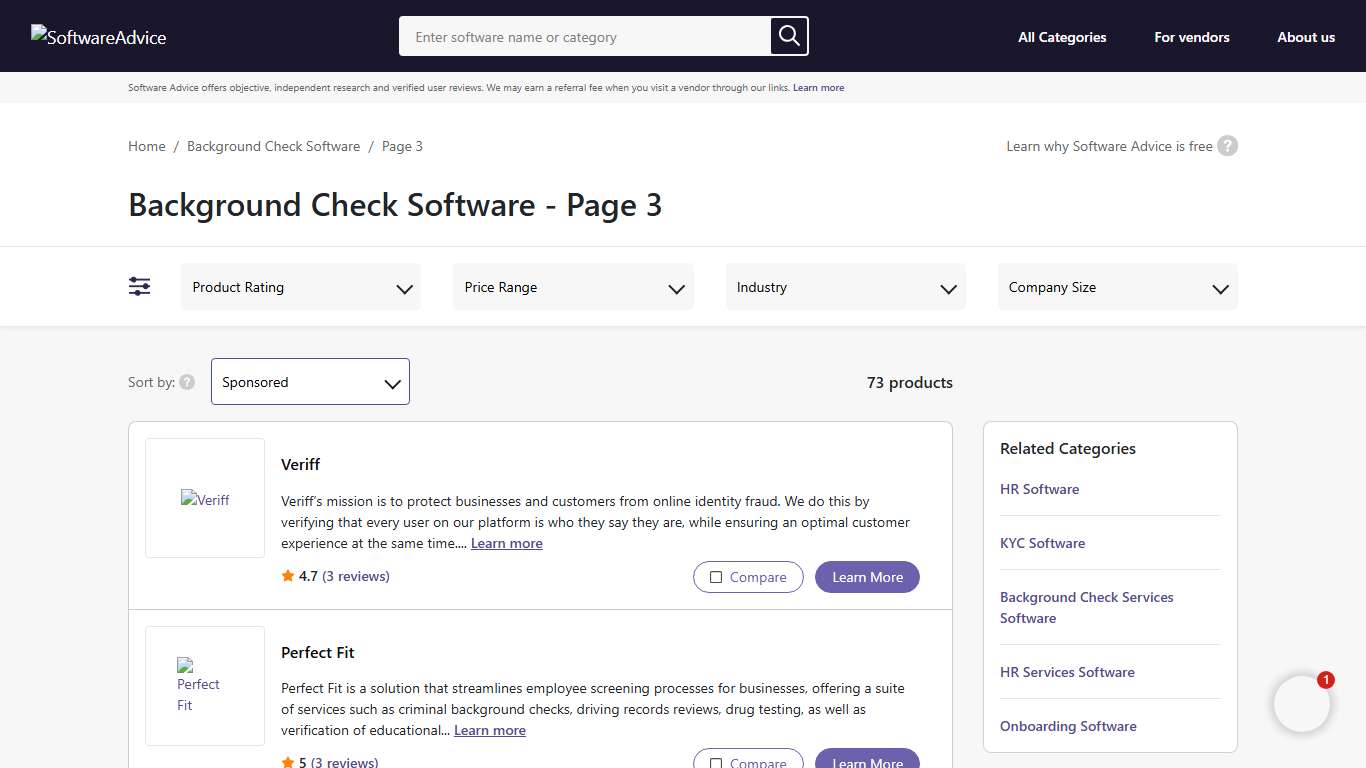Click the software search input field
The image size is (1366, 768).
[x=580, y=36]
